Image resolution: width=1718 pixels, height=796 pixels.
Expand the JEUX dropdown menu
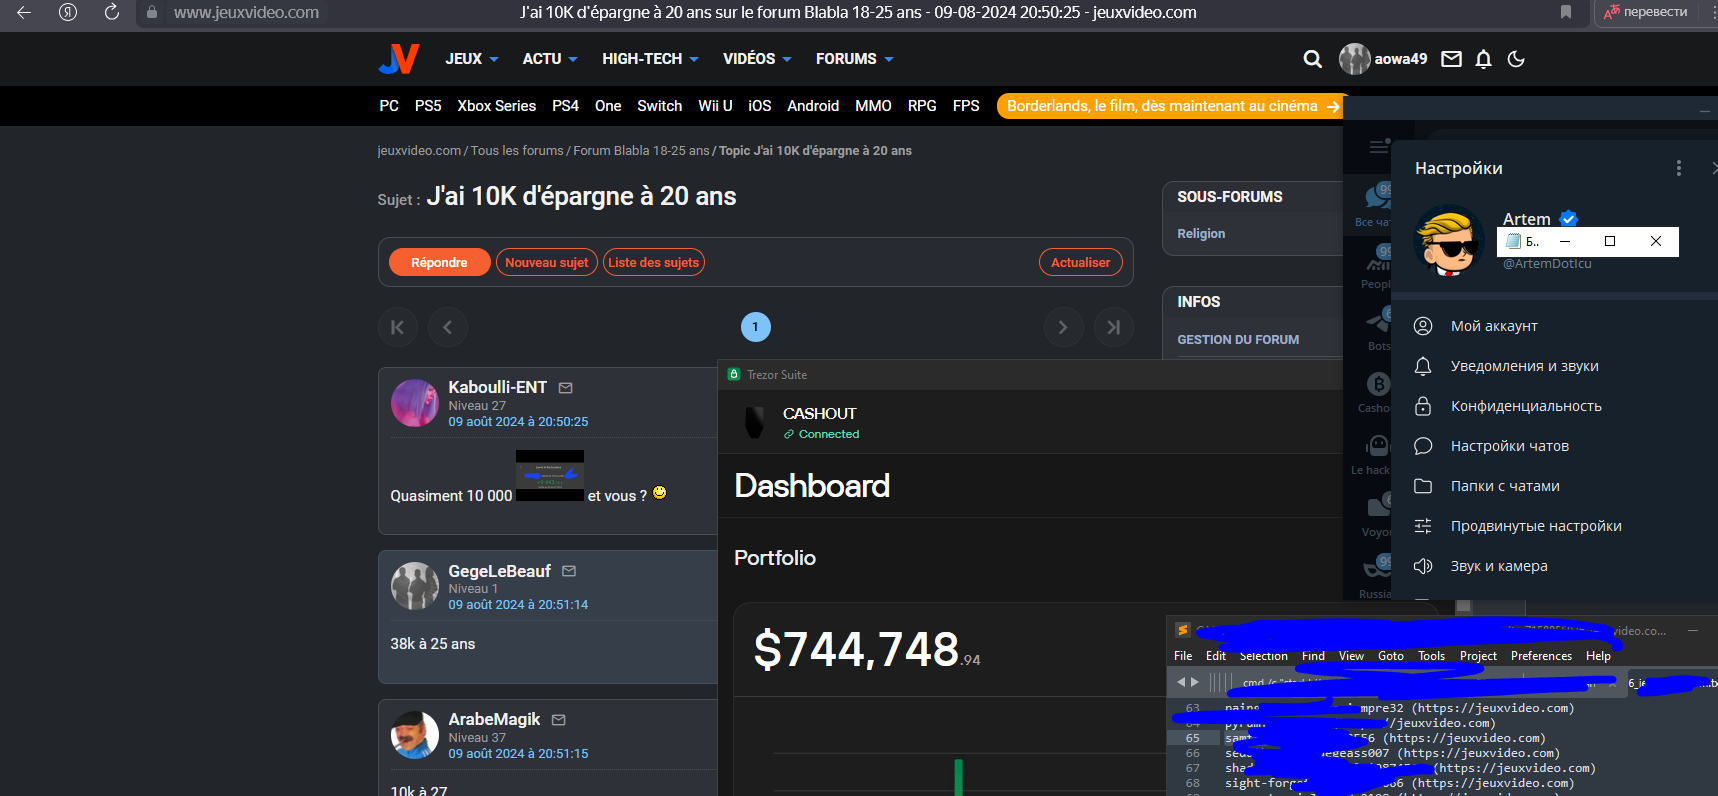point(471,59)
